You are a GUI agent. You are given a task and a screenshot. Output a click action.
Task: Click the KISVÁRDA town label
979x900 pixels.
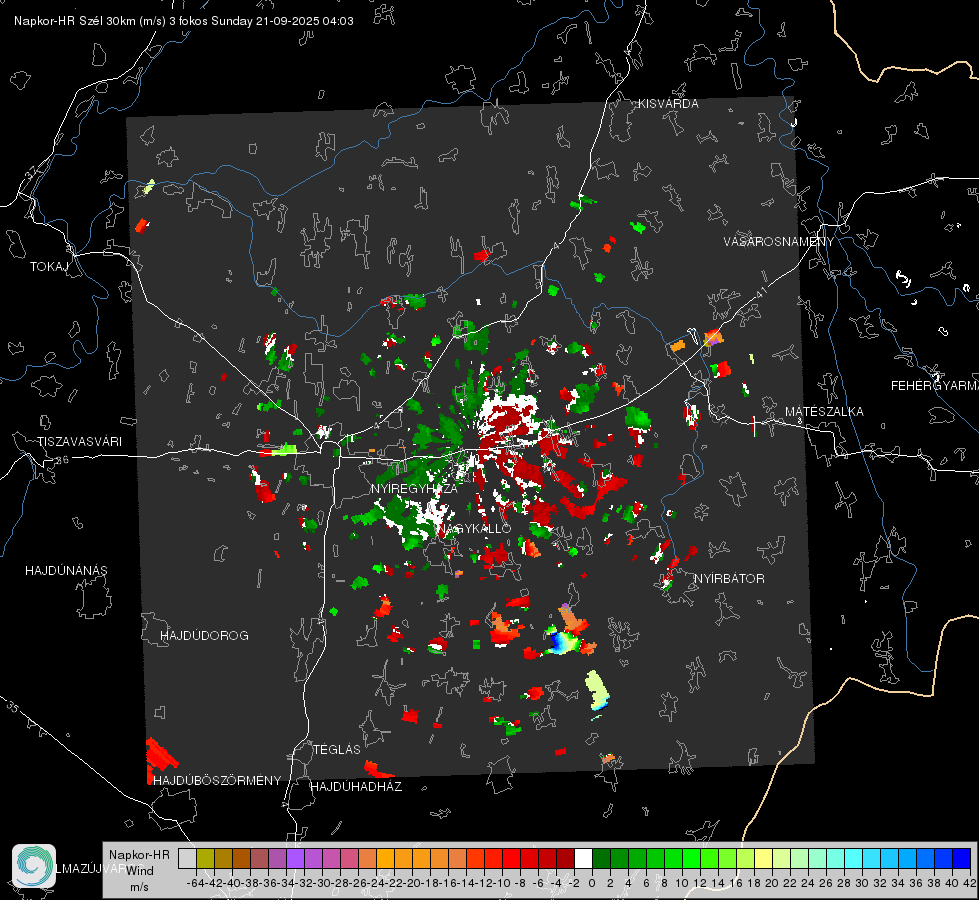[x=668, y=104]
